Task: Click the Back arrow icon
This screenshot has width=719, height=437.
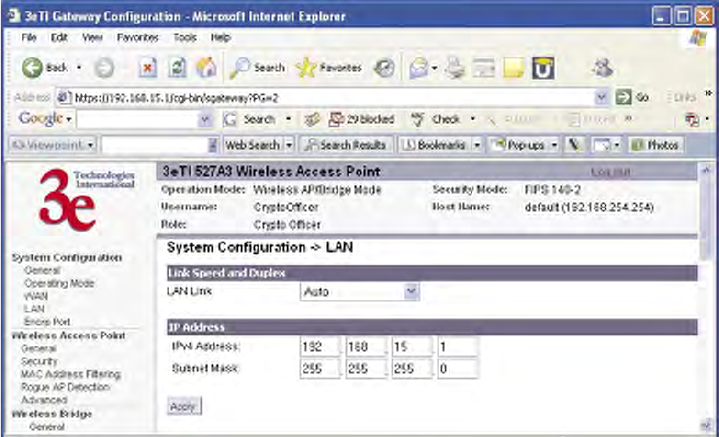Action: coord(32,68)
